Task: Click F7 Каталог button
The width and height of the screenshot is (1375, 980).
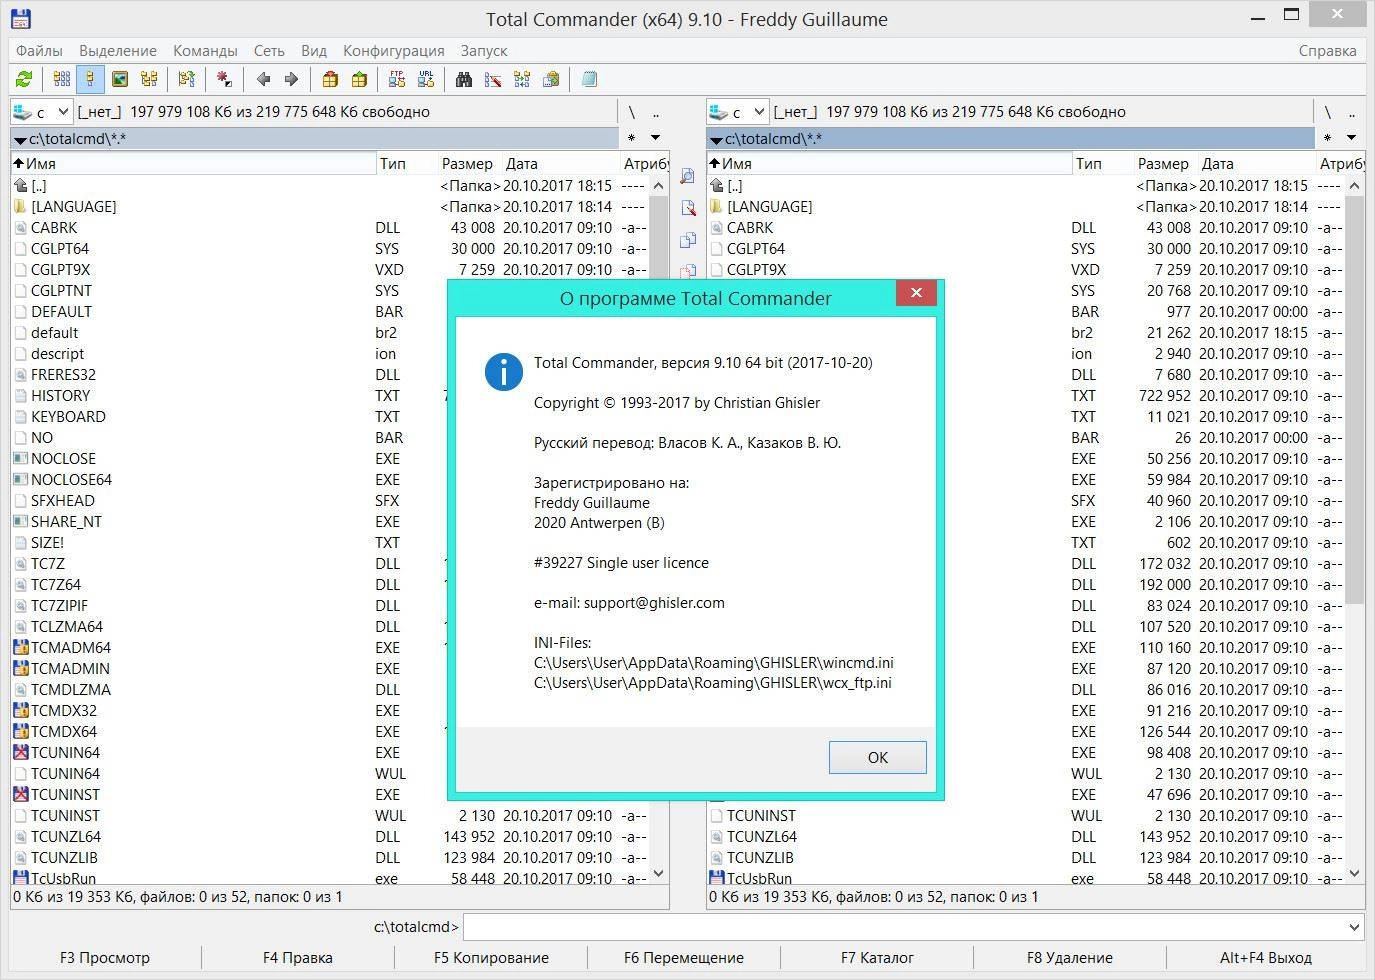Action: click(x=877, y=958)
